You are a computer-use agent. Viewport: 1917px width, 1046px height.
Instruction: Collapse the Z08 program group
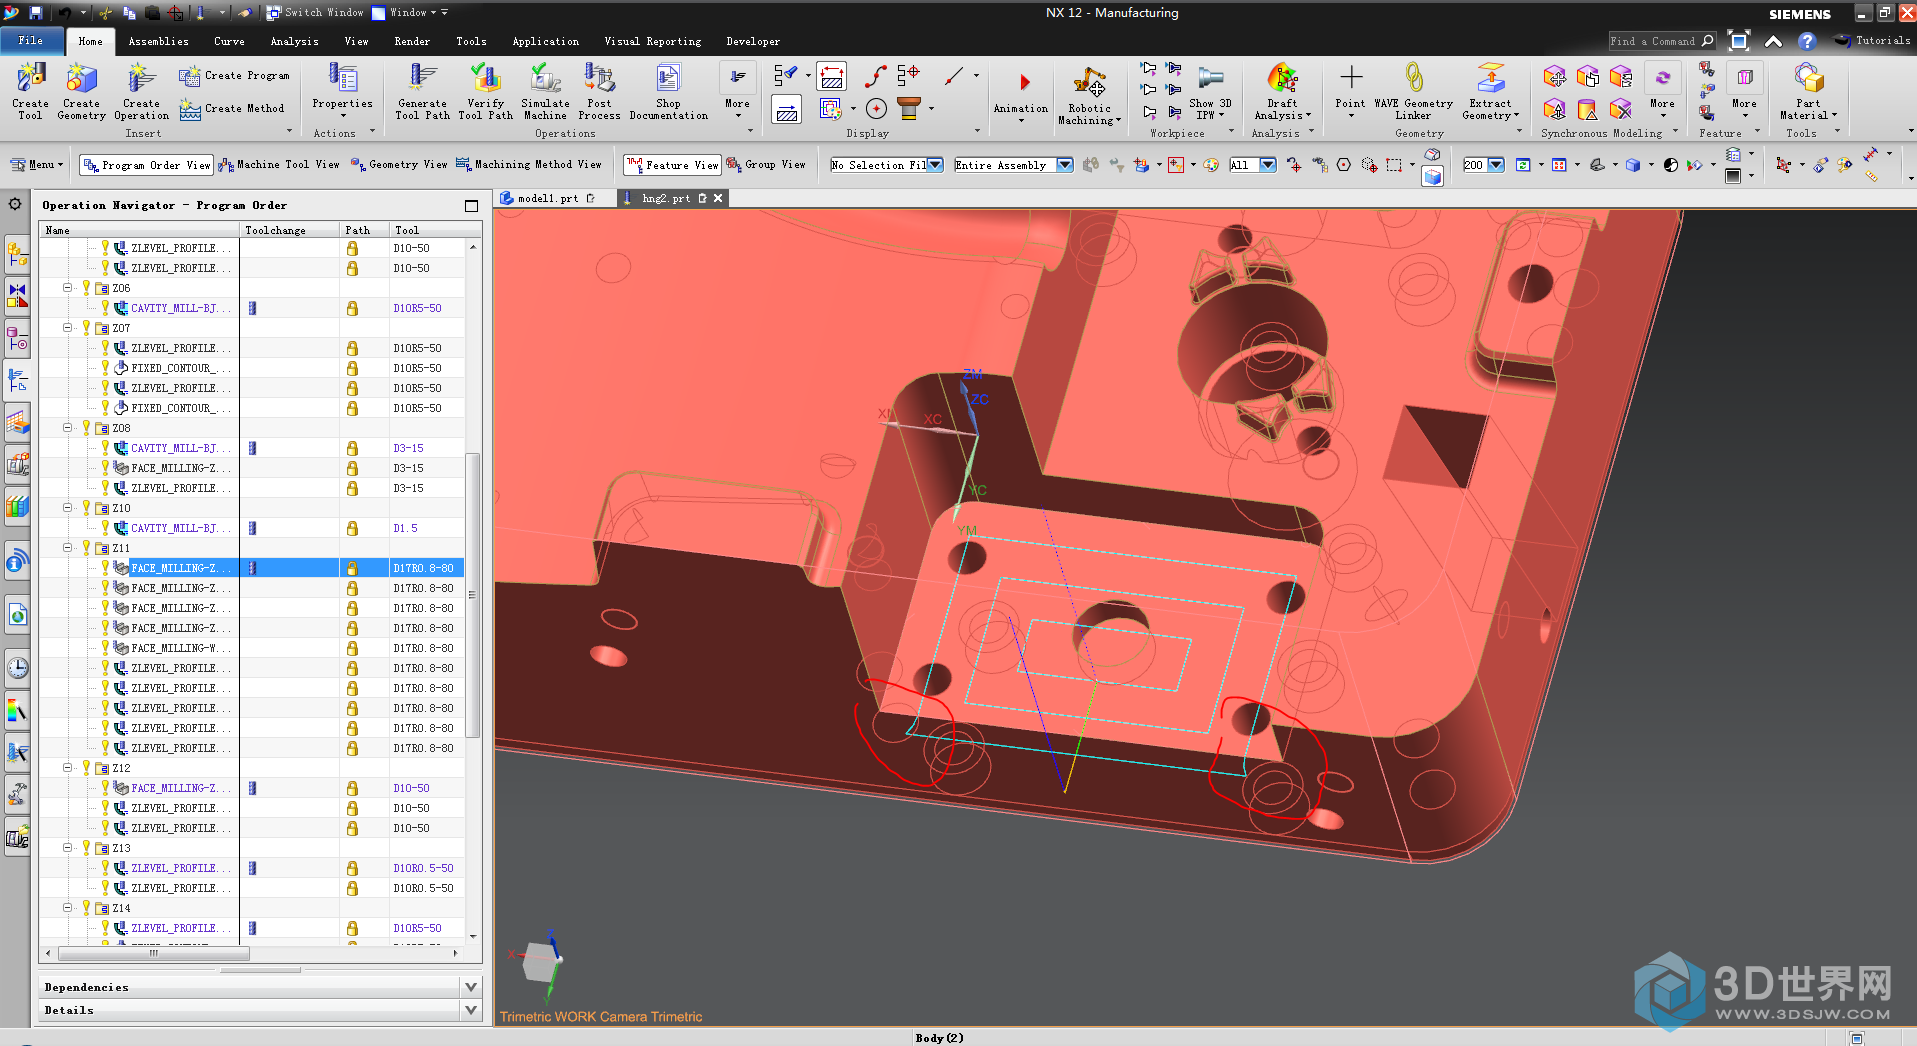coord(68,428)
